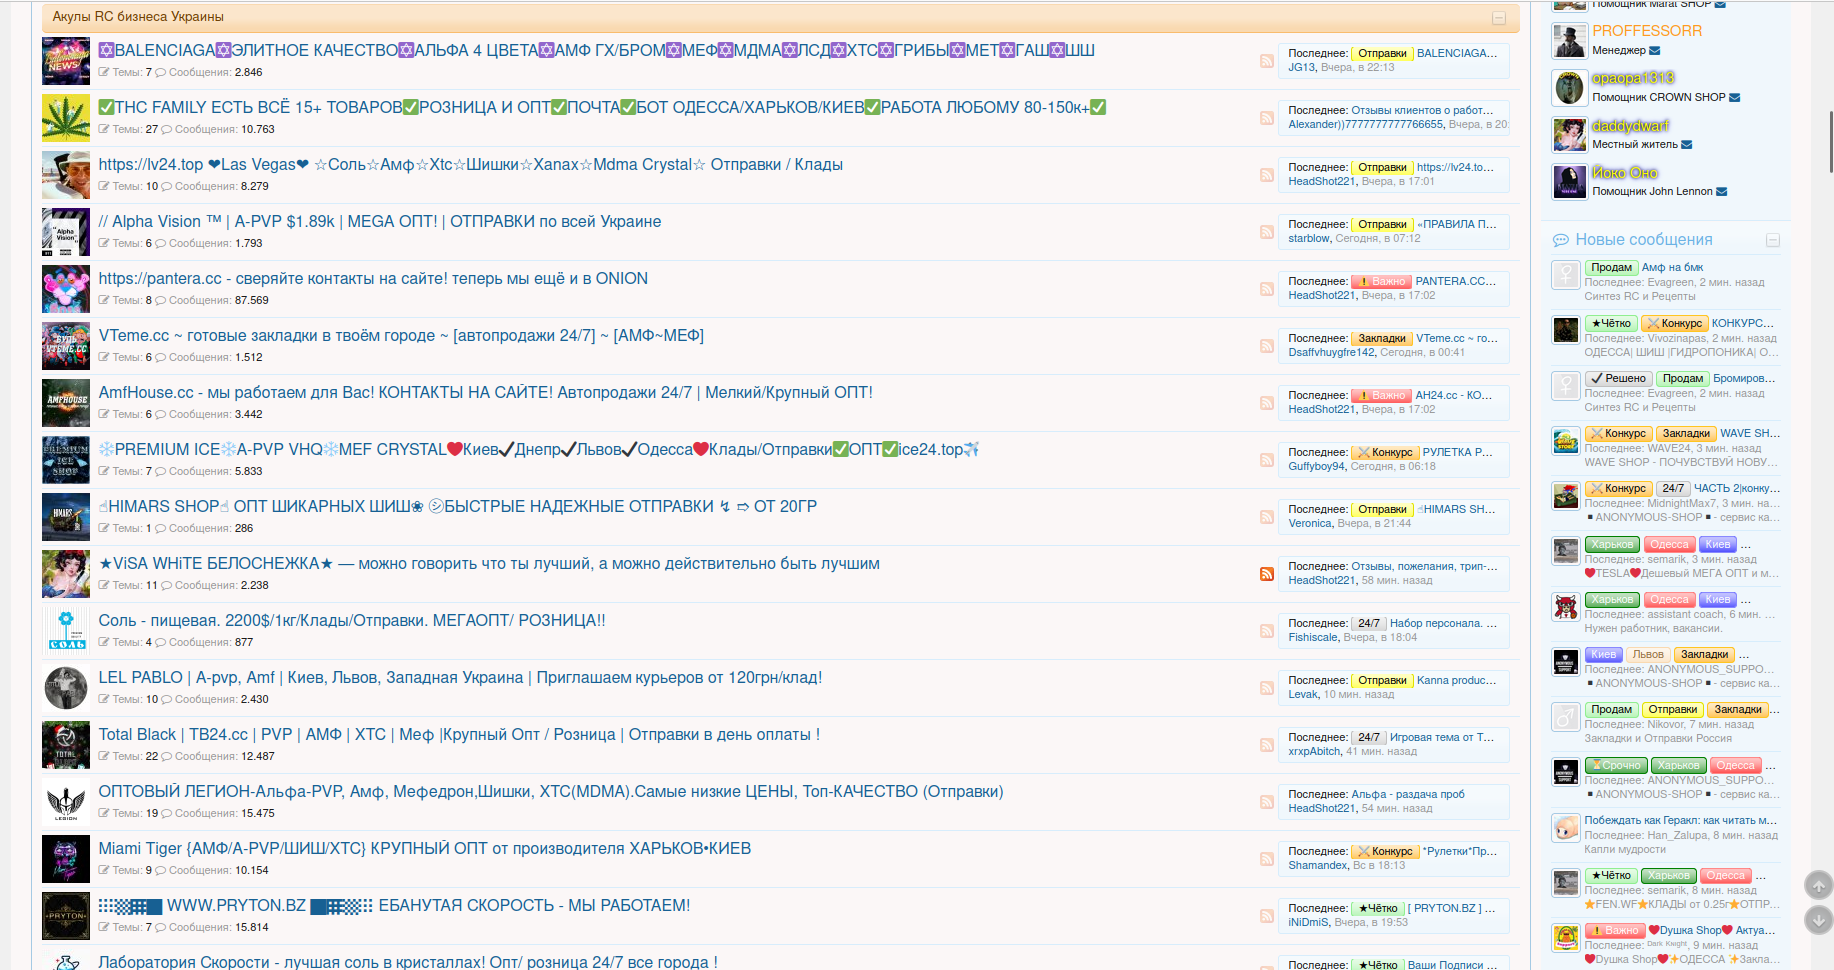Click user daddydwarf in sidebar
This screenshot has width=1834, height=970.
coord(1630,125)
